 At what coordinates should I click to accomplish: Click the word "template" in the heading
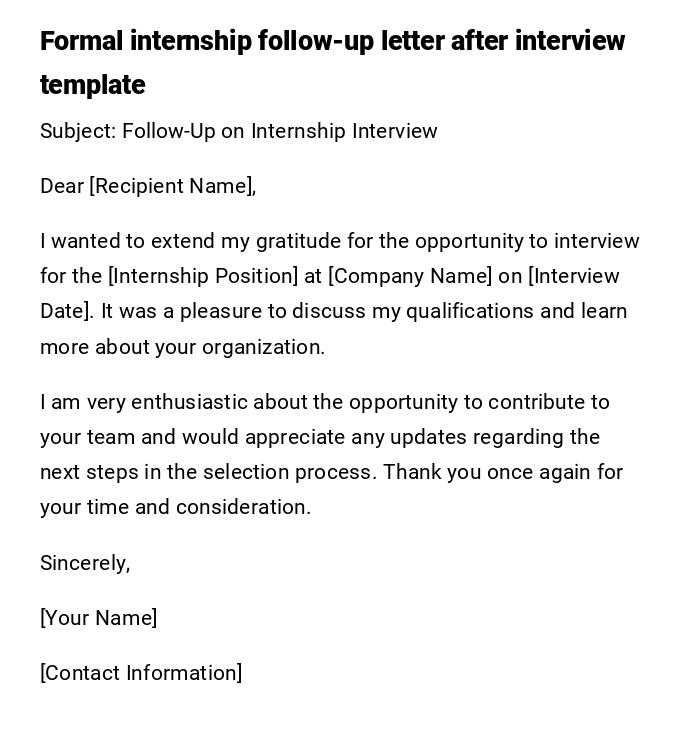pos(92,85)
